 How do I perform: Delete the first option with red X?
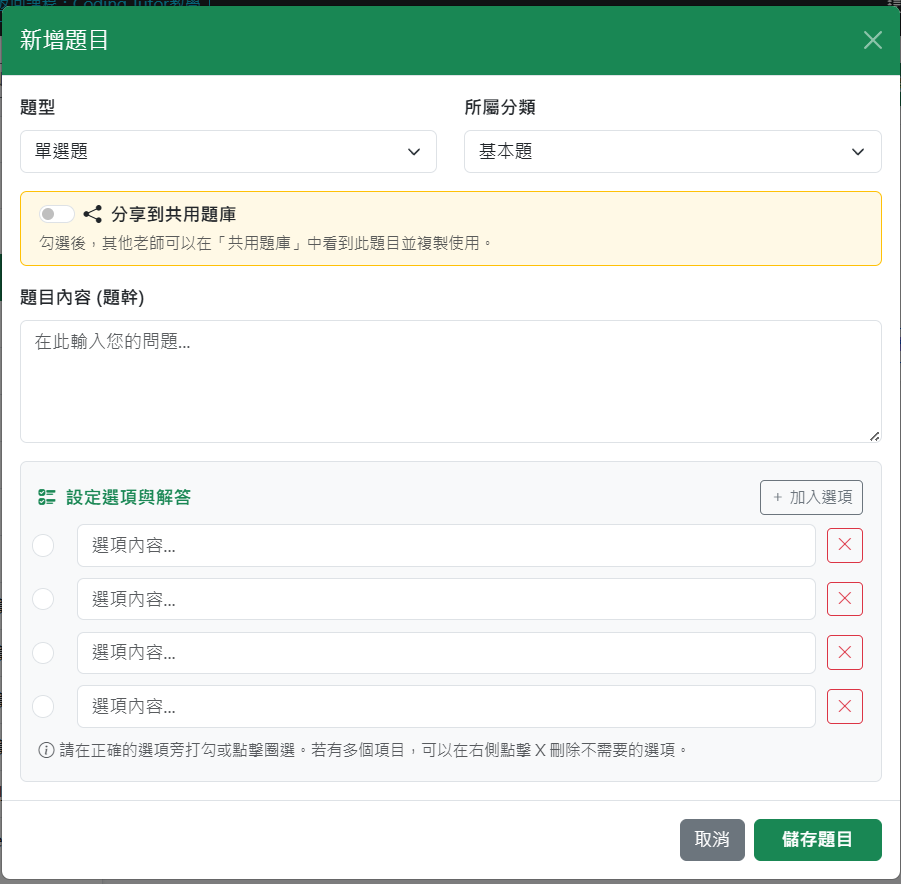(x=844, y=545)
